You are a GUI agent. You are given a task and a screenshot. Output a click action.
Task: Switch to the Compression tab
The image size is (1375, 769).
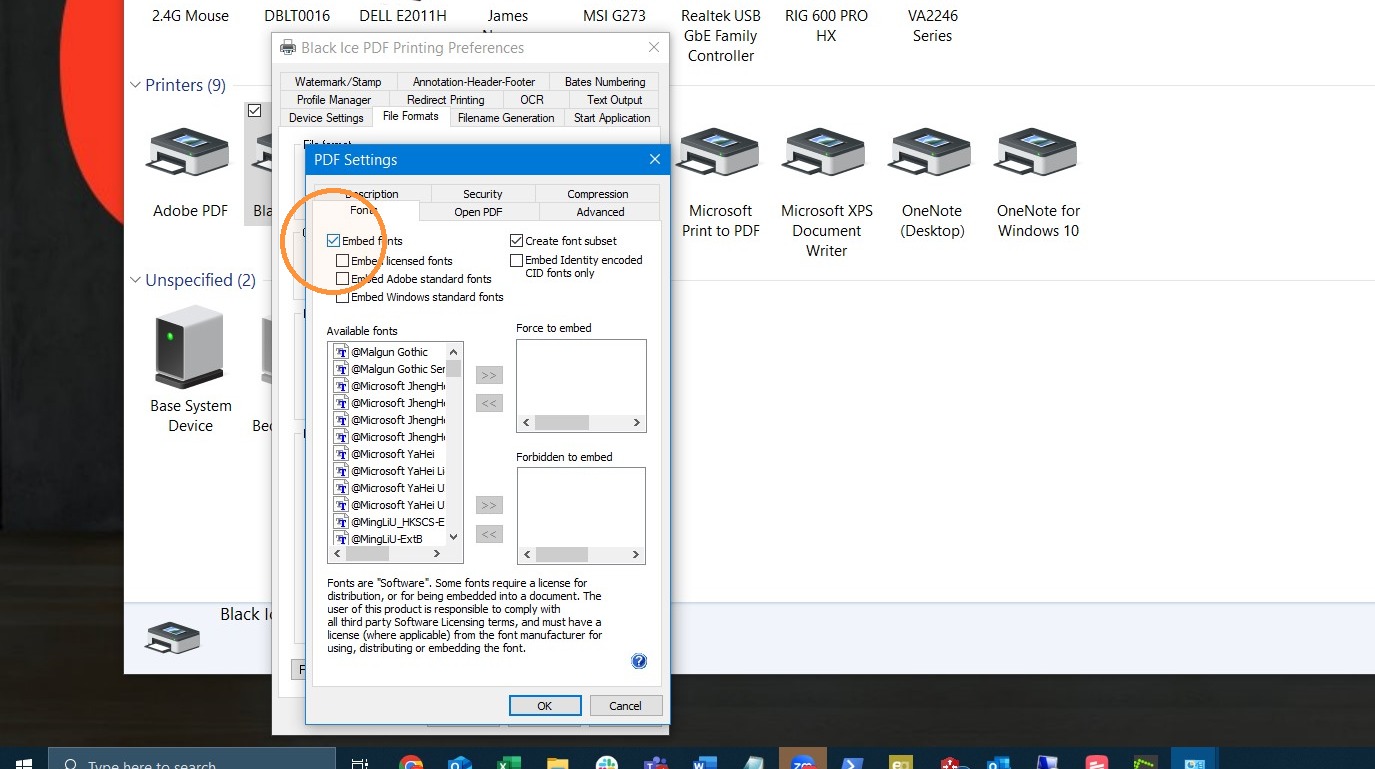[598, 194]
